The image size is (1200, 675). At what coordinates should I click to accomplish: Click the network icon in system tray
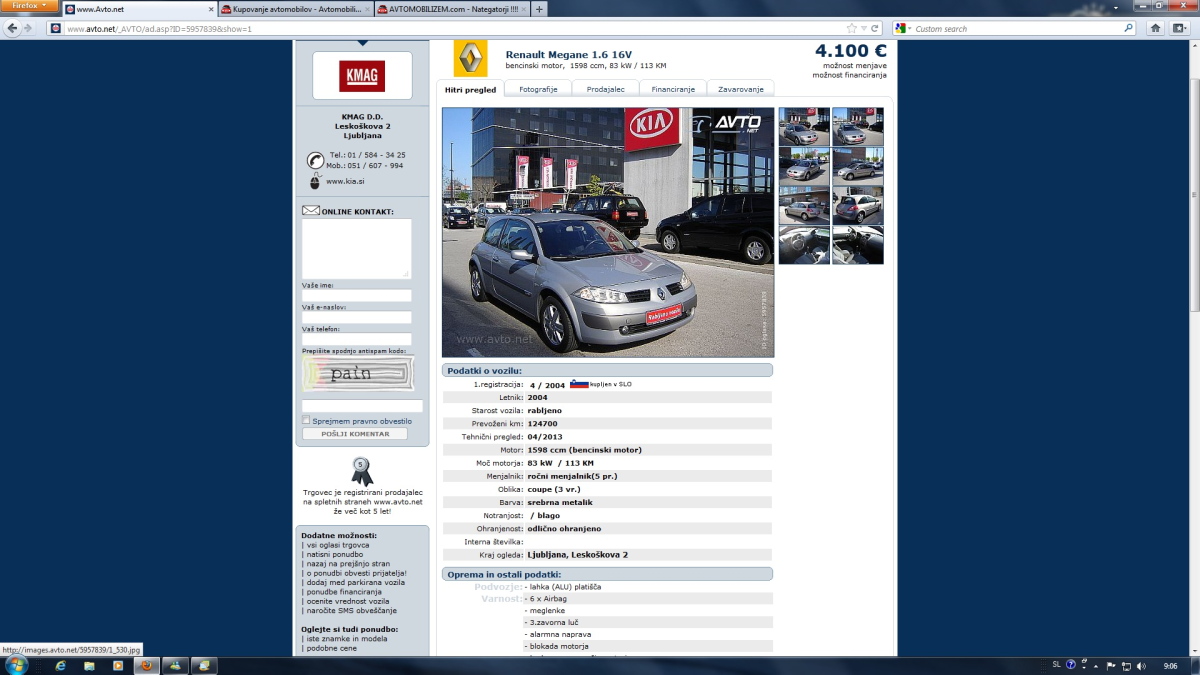pyautogui.click(x=1126, y=665)
